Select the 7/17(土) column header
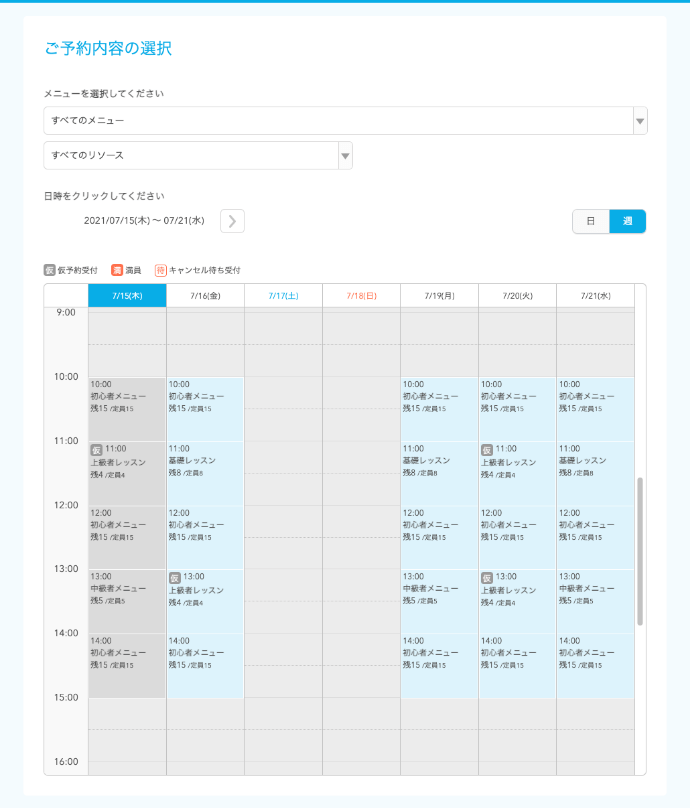 pos(283,296)
